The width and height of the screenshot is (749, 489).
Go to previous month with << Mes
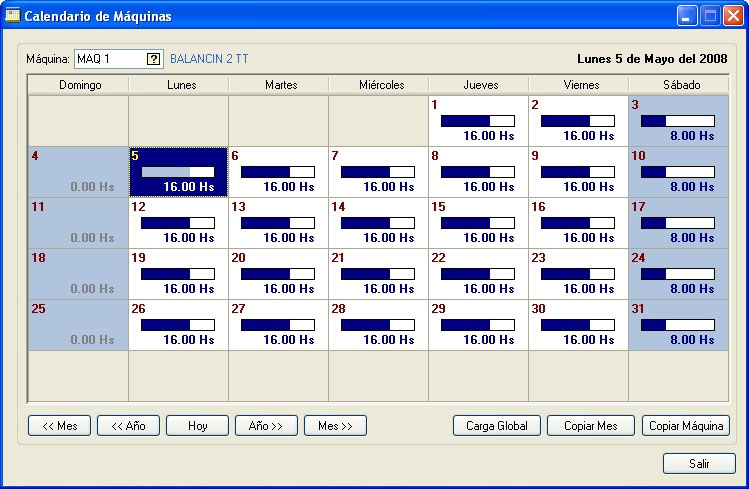pyautogui.click(x=60, y=426)
